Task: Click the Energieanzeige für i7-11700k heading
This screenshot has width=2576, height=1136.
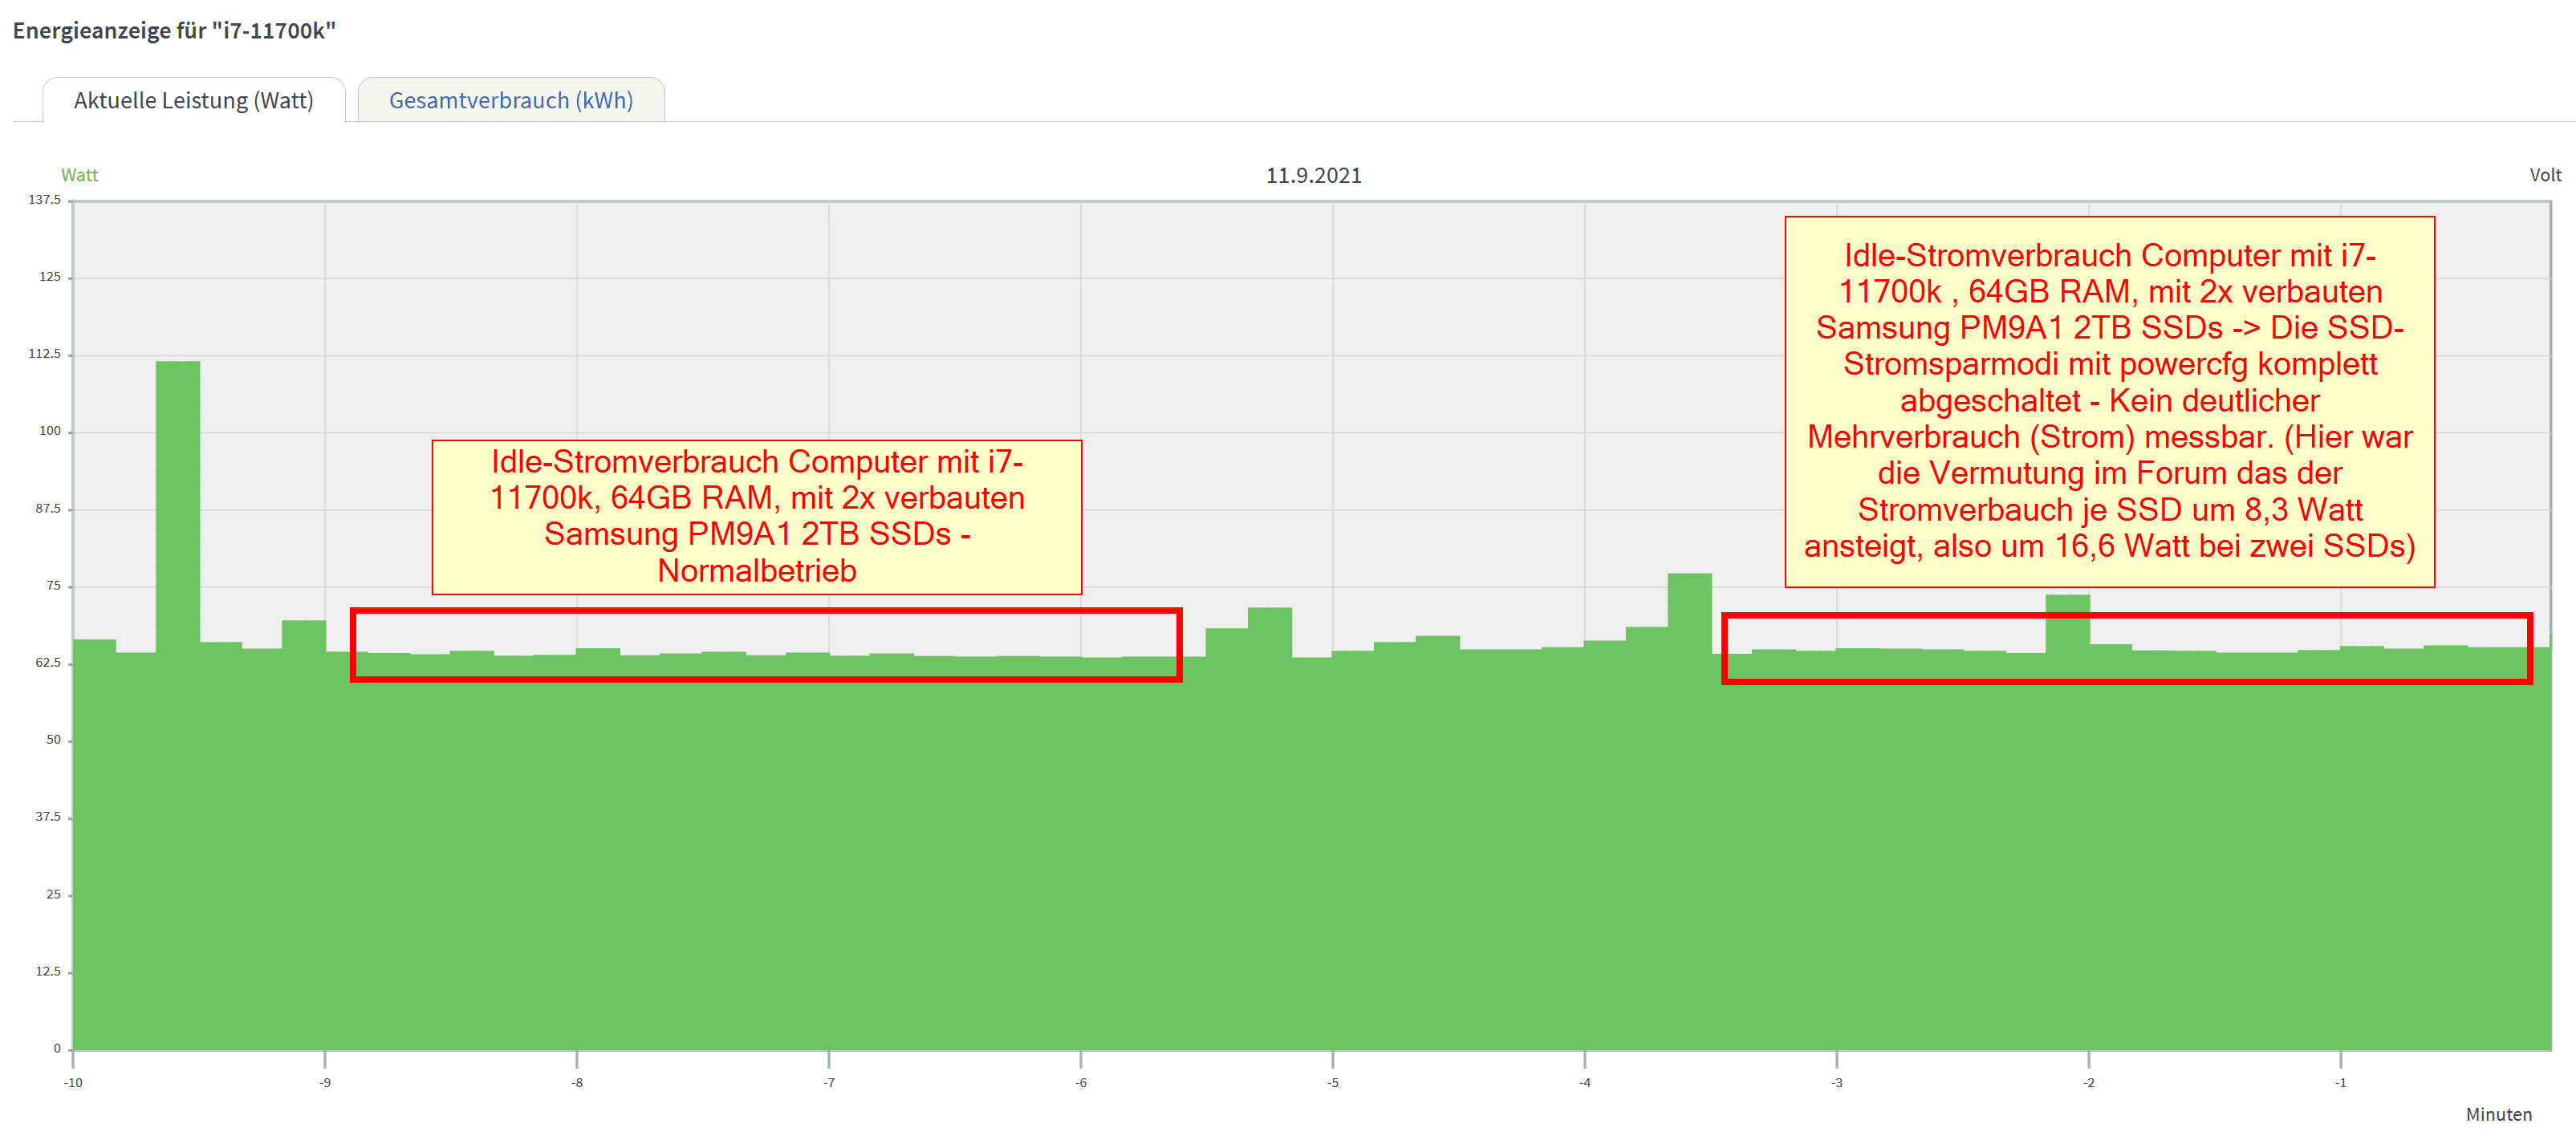Action: pyautogui.click(x=174, y=31)
